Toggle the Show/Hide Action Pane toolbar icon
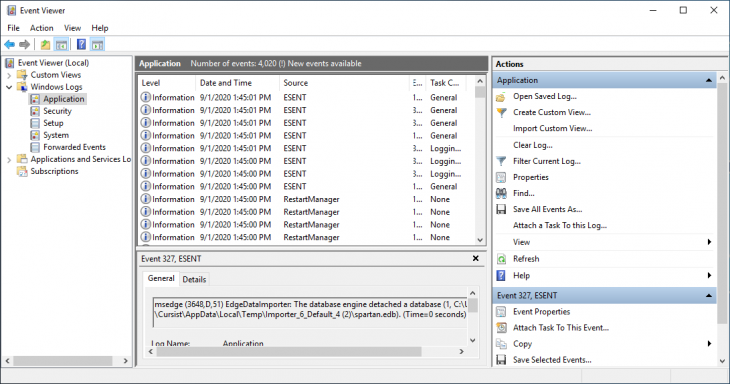The height and width of the screenshot is (384, 730). (97, 45)
